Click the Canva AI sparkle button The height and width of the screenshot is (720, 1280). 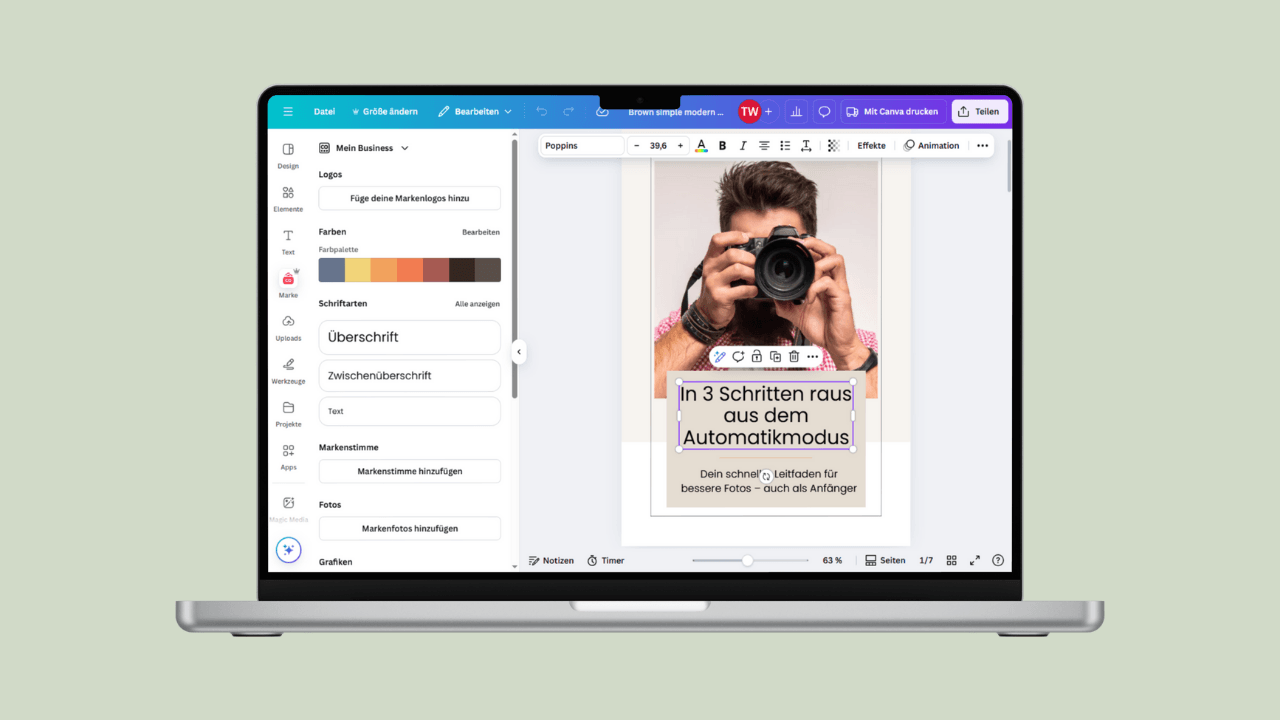[x=288, y=550]
